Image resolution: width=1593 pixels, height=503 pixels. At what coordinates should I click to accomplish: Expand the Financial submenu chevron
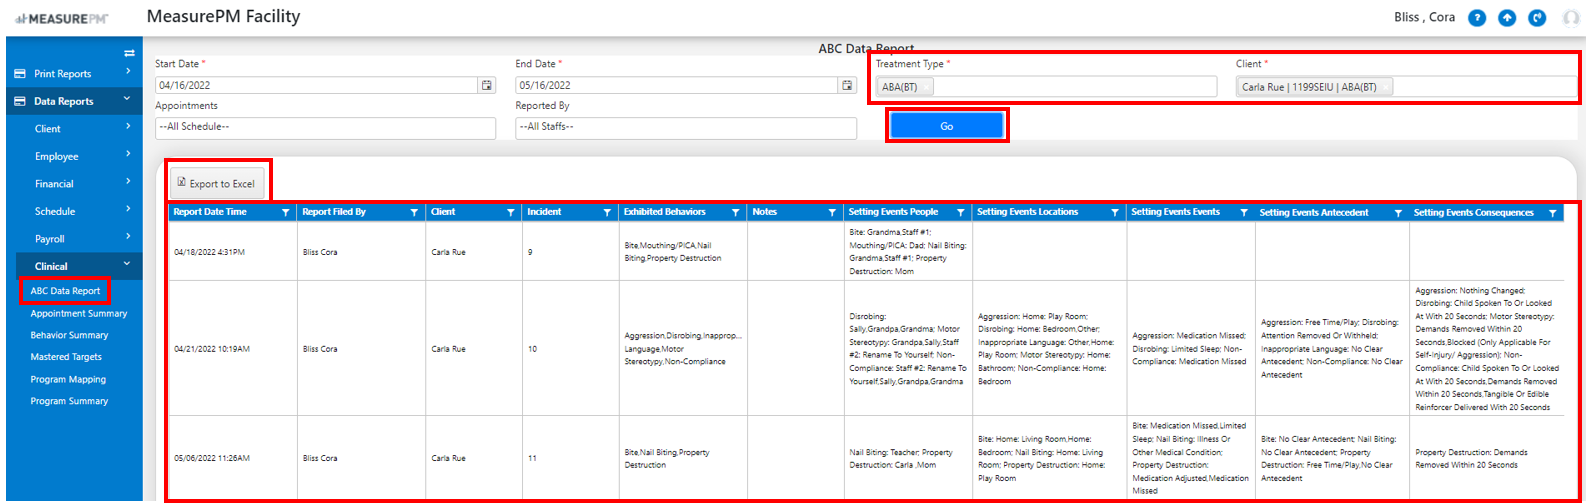coord(128,181)
